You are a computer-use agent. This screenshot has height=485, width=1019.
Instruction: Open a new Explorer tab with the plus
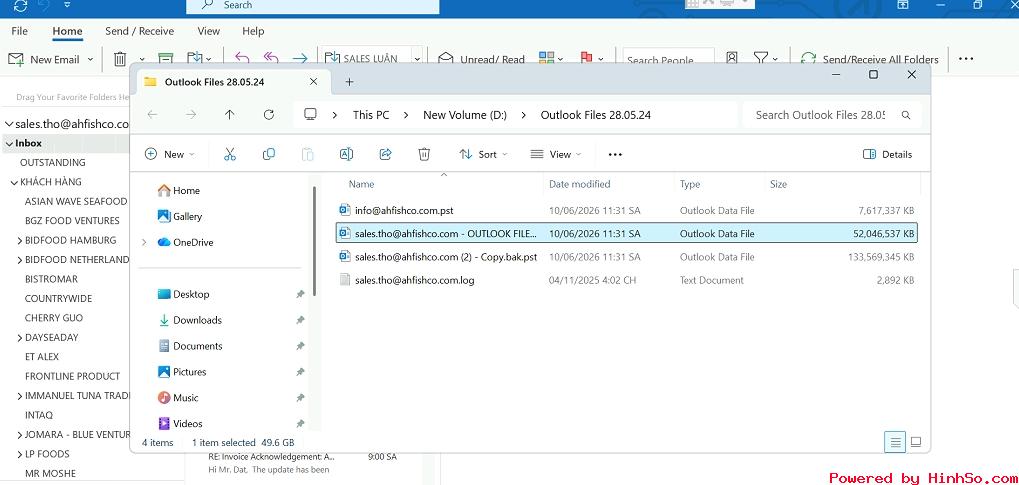click(349, 82)
